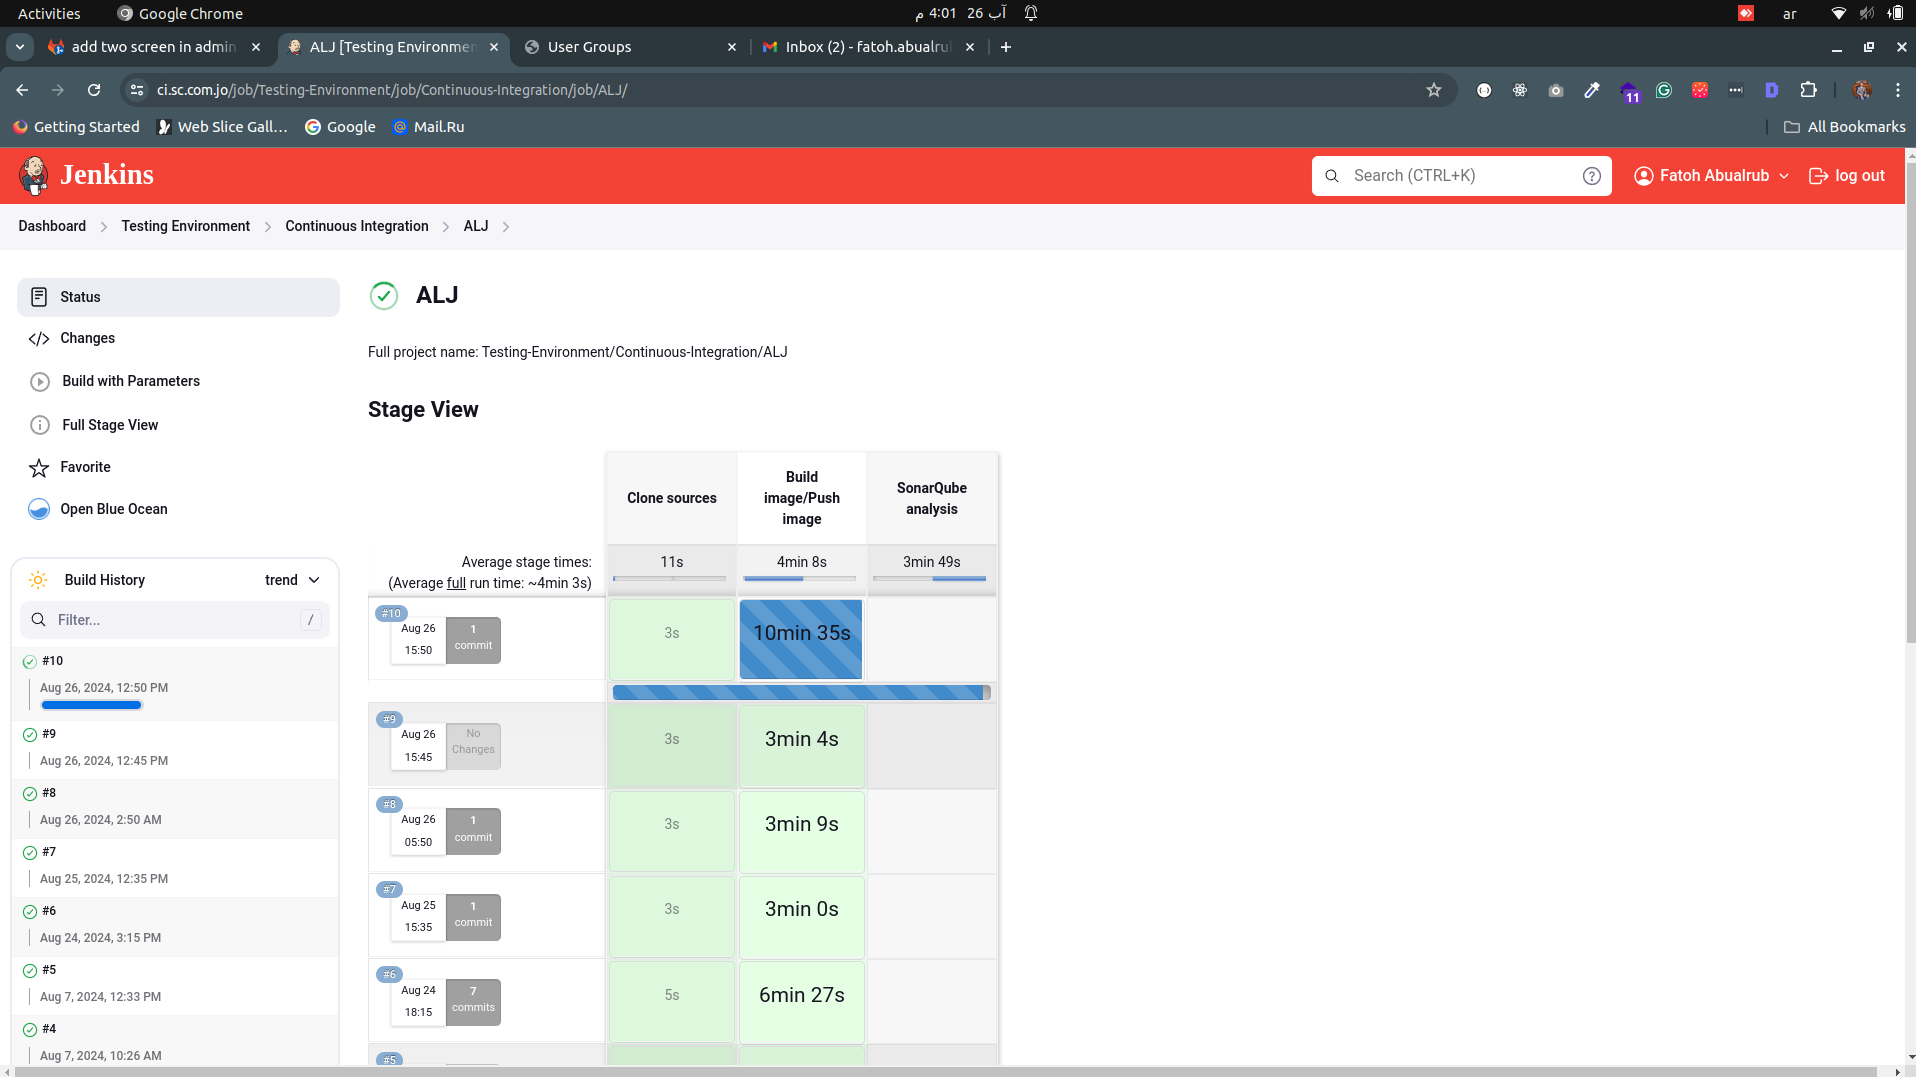
Task: Open the Changes code icon
Action: pos(39,339)
